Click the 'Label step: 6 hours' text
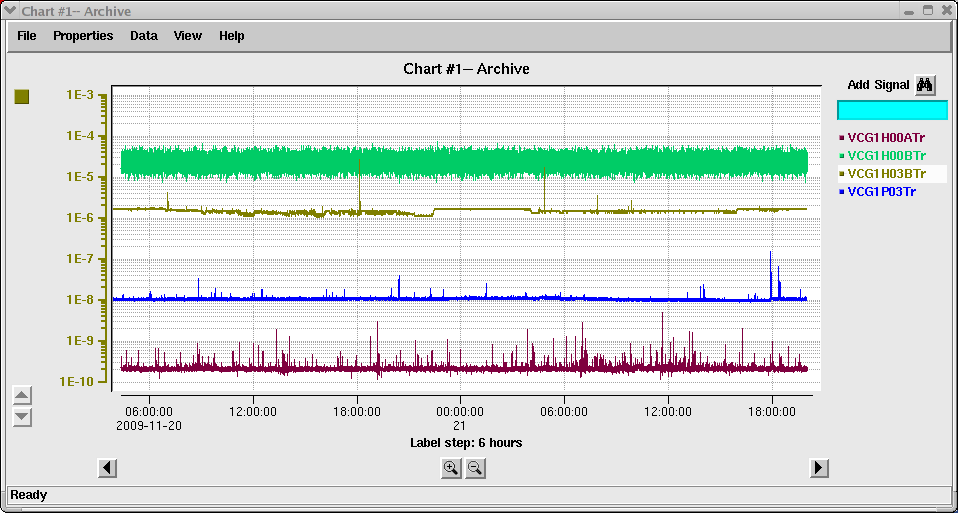The width and height of the screenshot is (958, 513). click(x=466, y=443)
